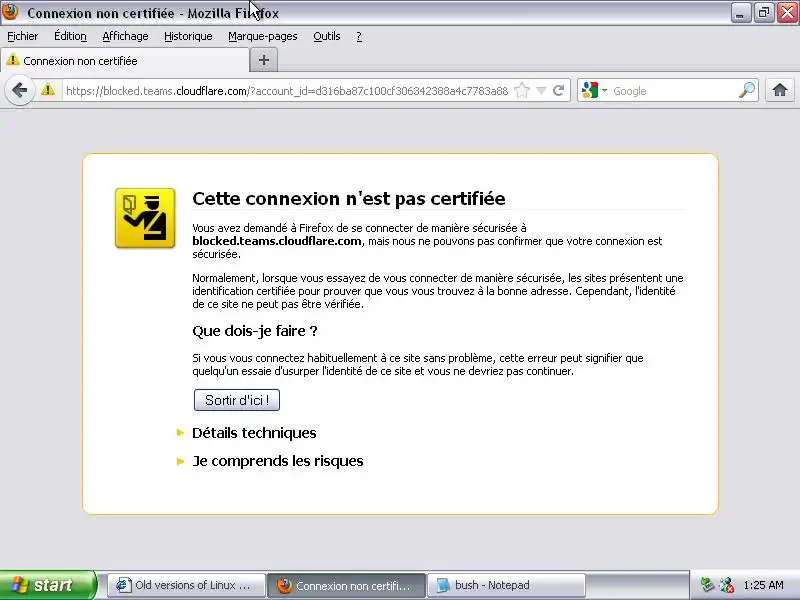Click Connexion non certifiée taskbar button
This screenshot has height=600, width=800.
[346, 585]
